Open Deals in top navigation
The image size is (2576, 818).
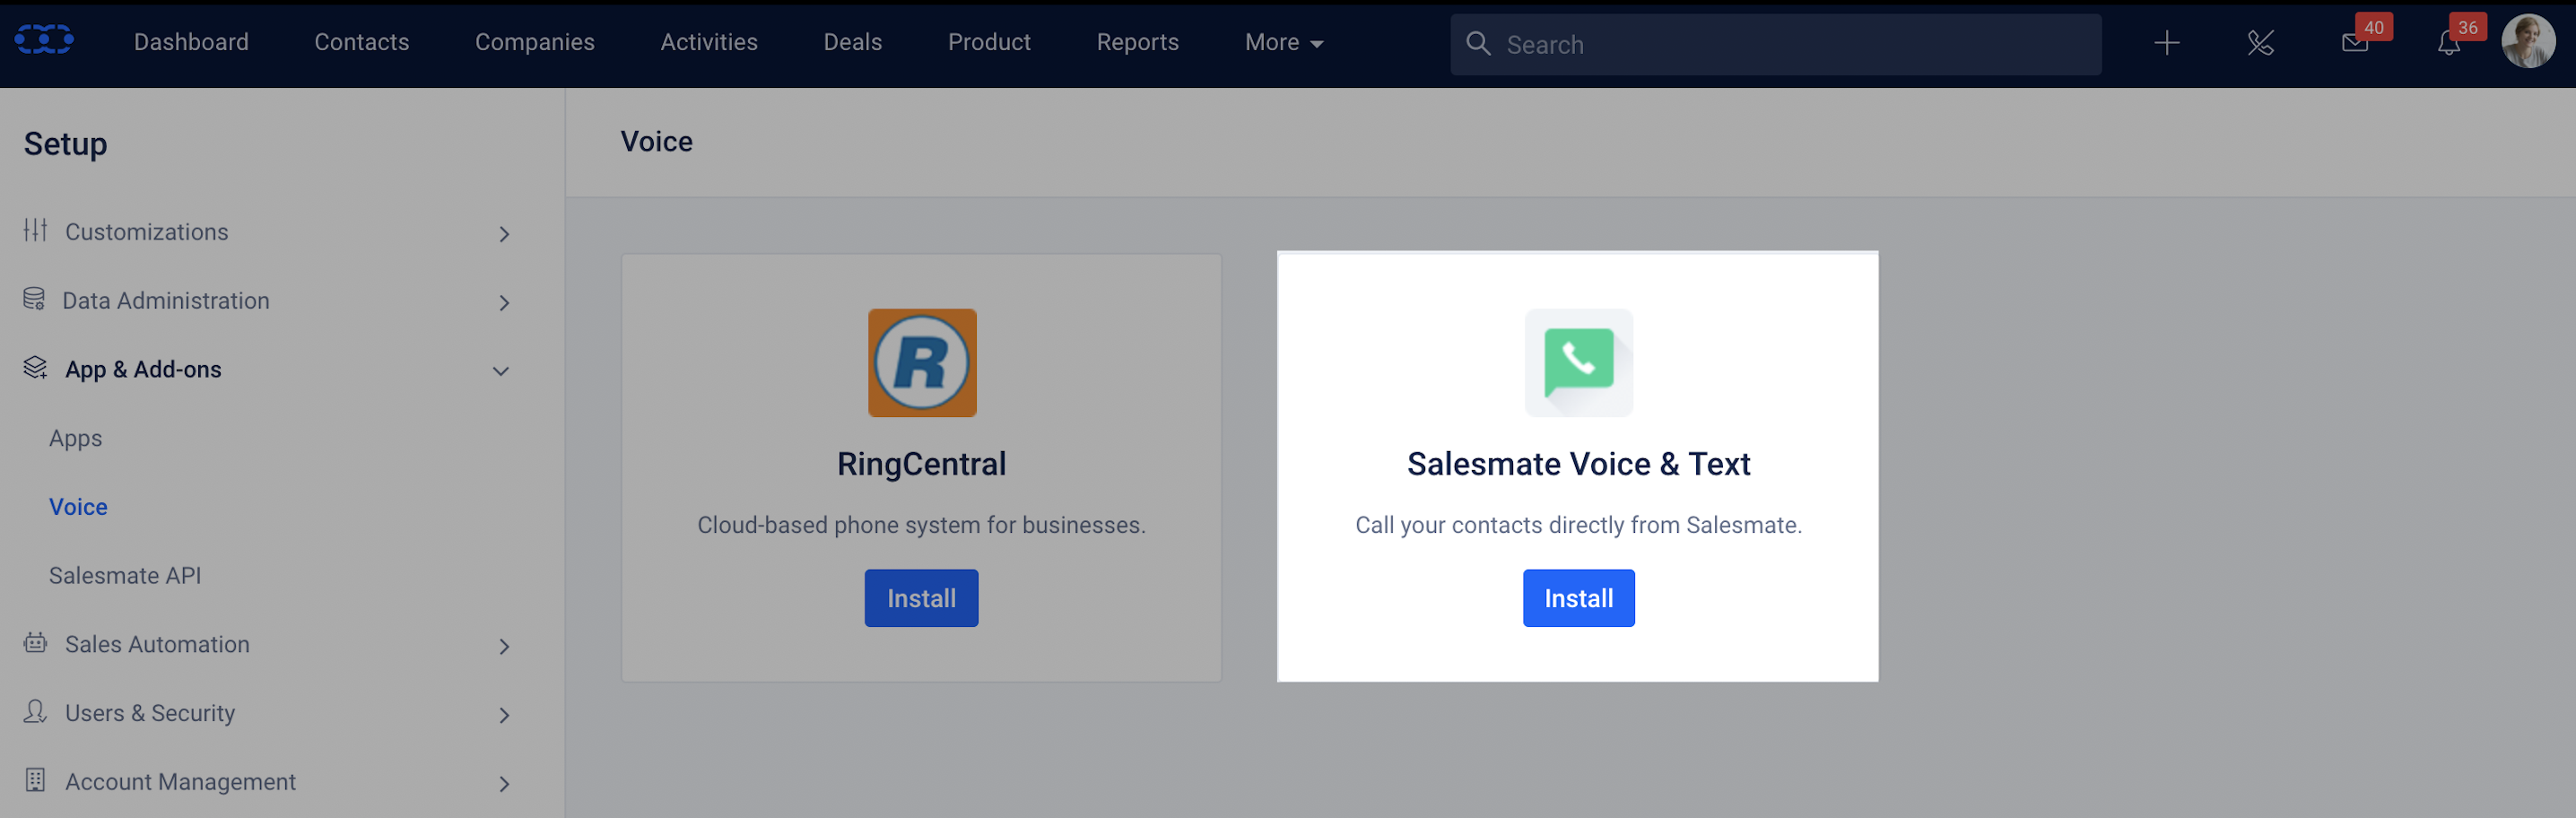tap(852, 42)
